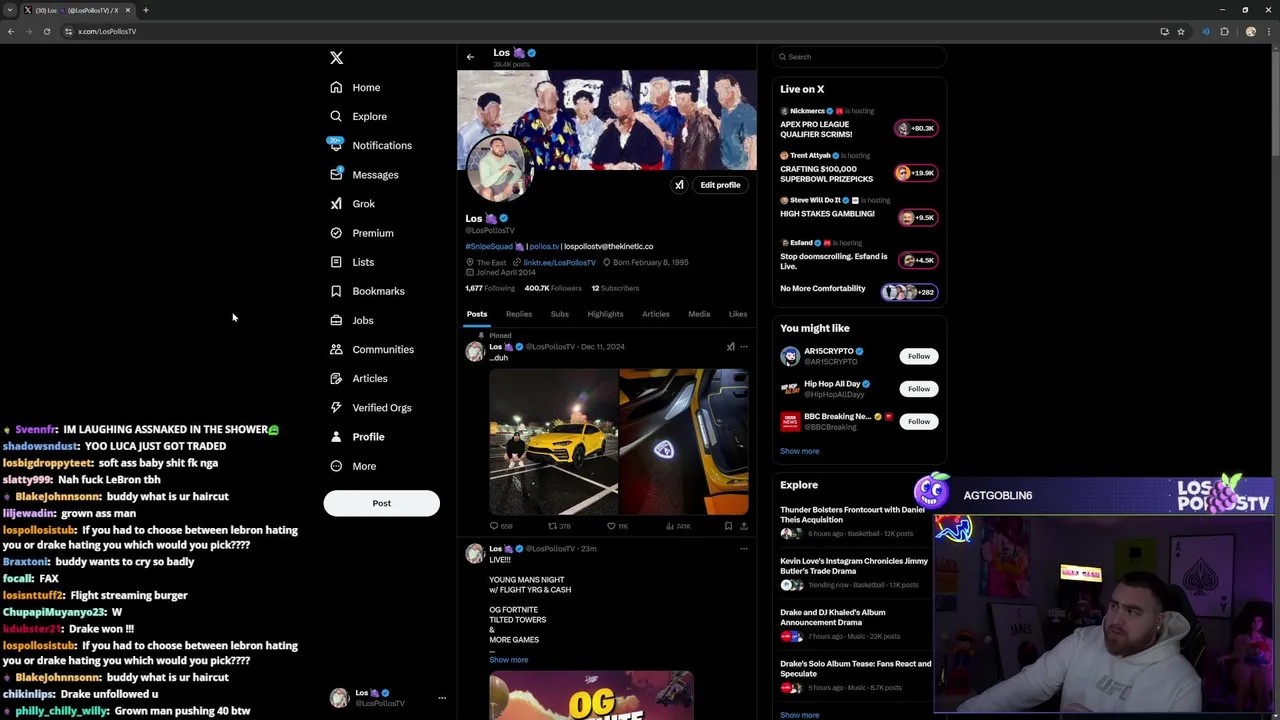Click the Communities icon in sidebar
The width and height of the screenshot is (1280, 720).
coord(336,349)
